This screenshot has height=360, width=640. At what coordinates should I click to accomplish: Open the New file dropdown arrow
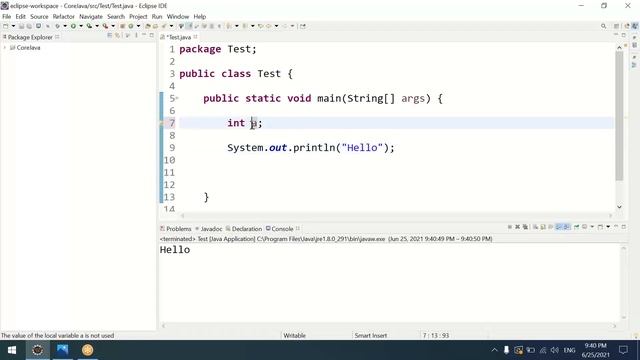pyautogui.click(x=13, y=26)
